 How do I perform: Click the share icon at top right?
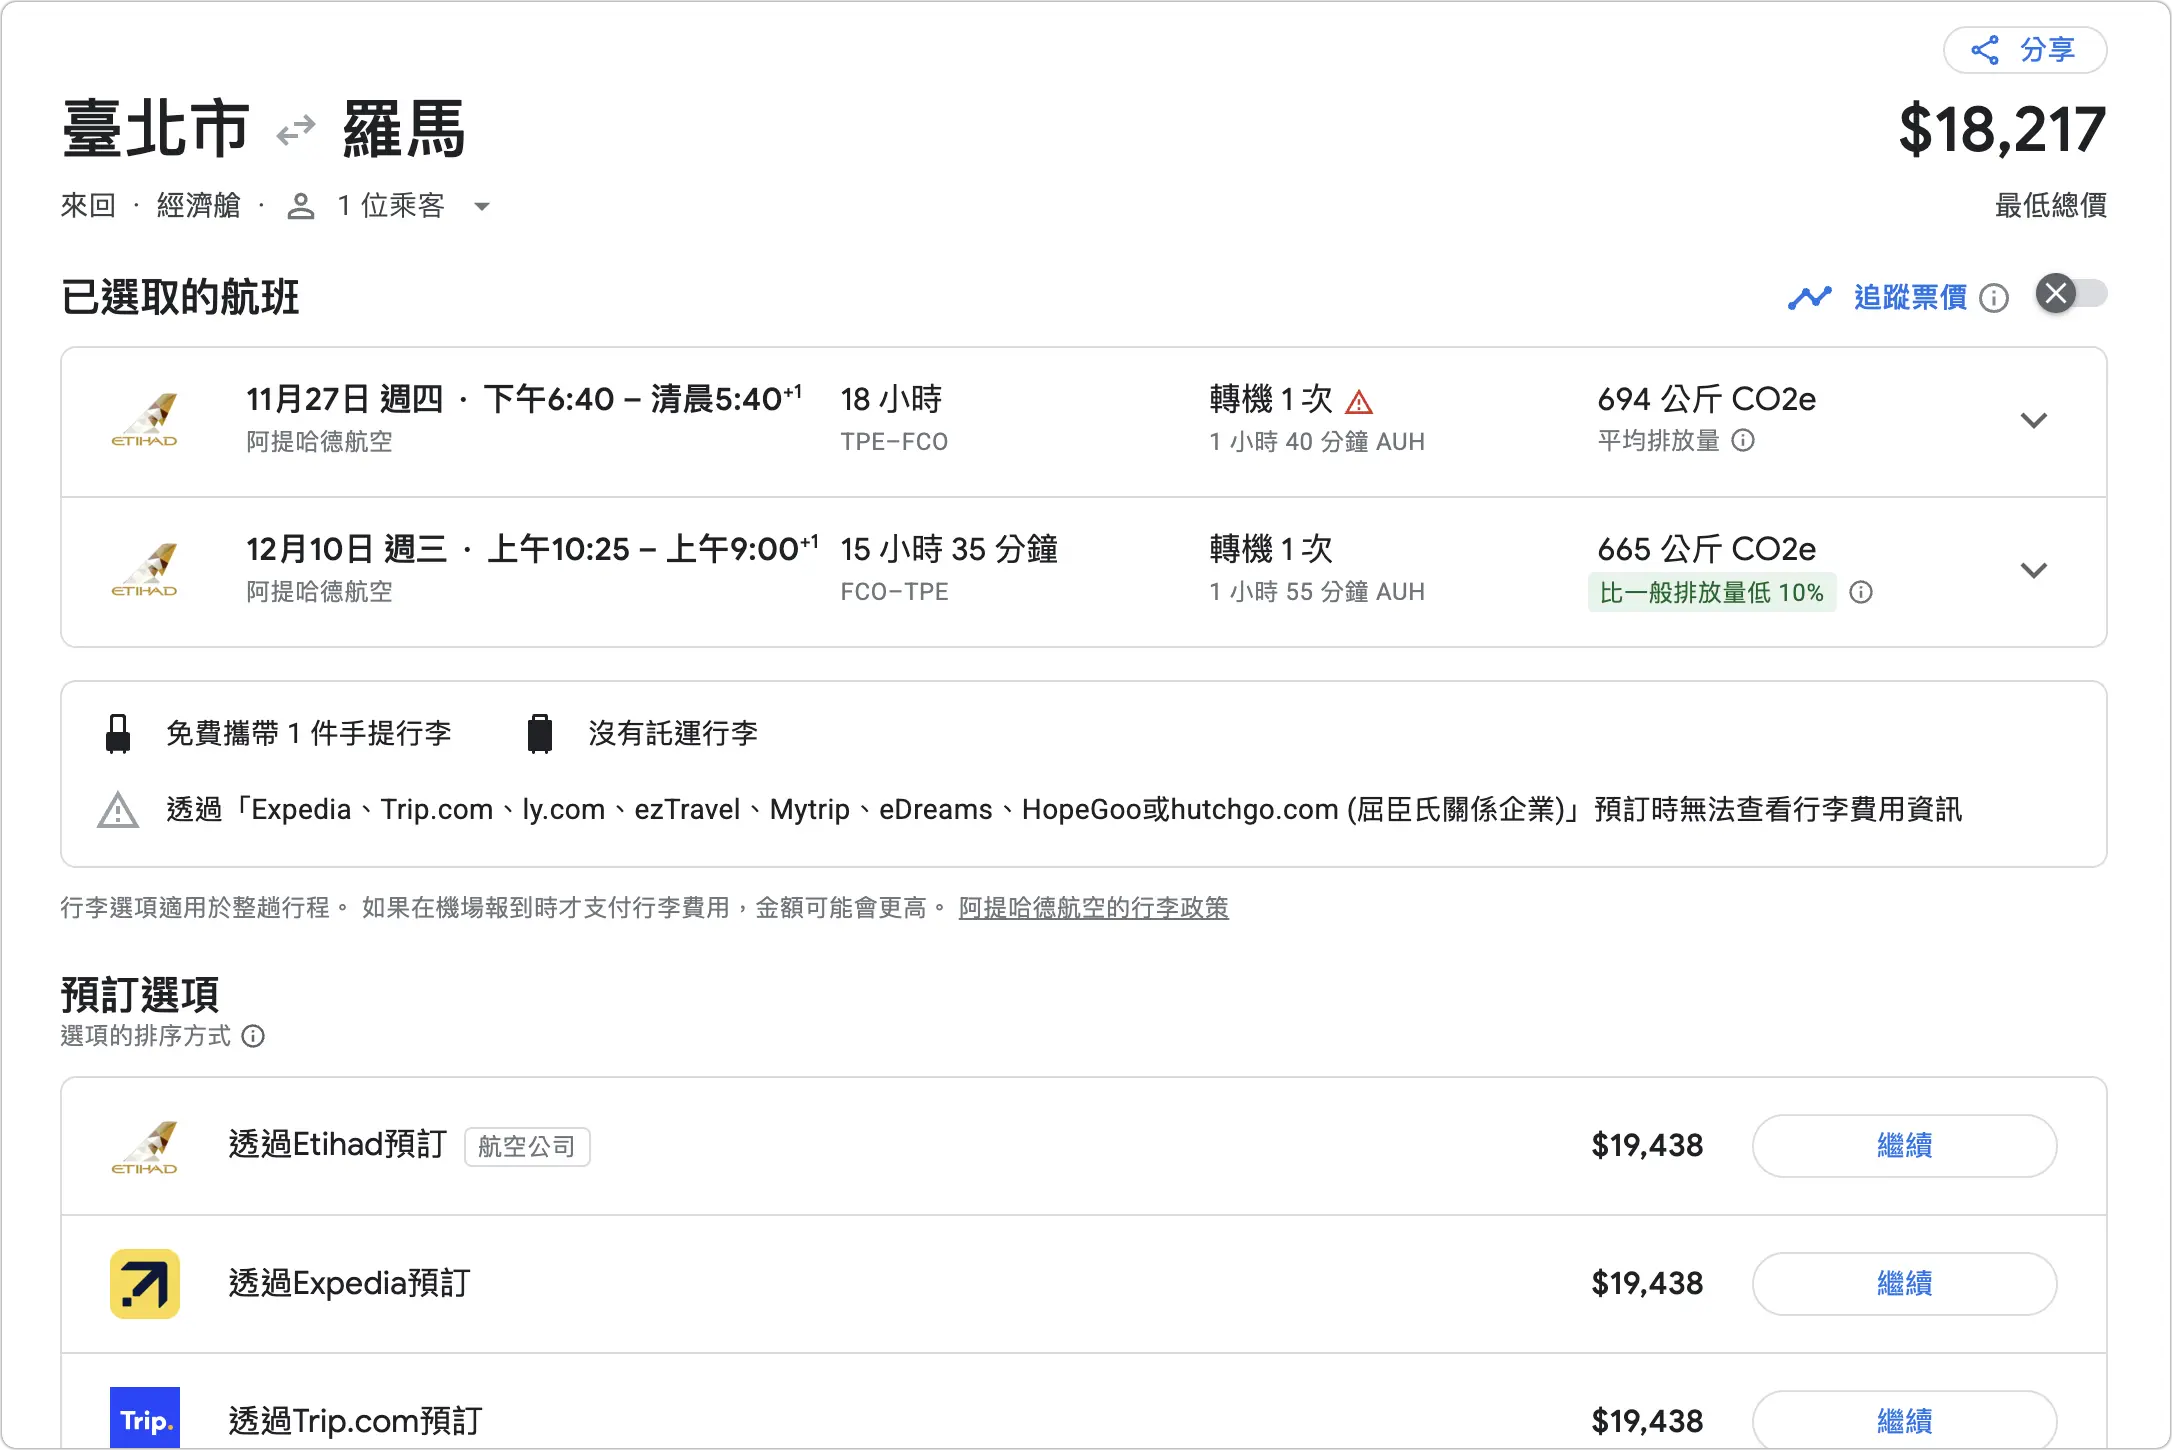(x=1985, y=50)
